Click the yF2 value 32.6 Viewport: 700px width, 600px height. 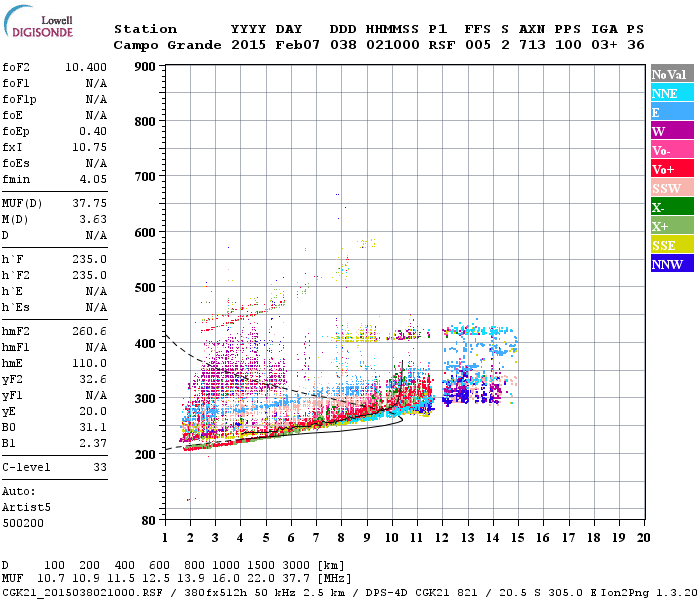tap(93, 379)
